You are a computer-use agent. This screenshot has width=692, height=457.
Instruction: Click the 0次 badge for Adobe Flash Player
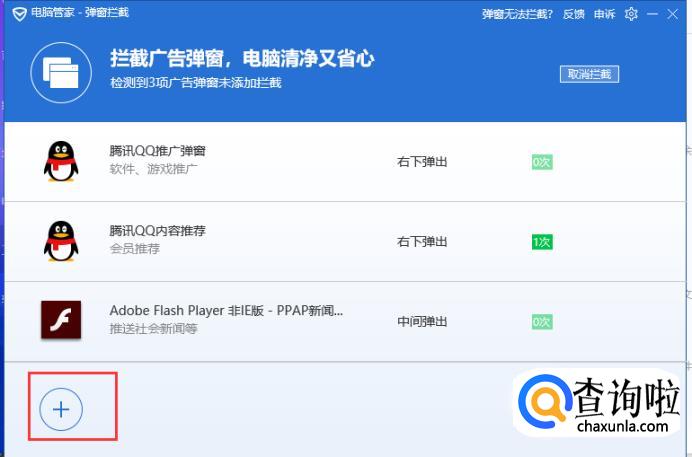pos(542,322)
